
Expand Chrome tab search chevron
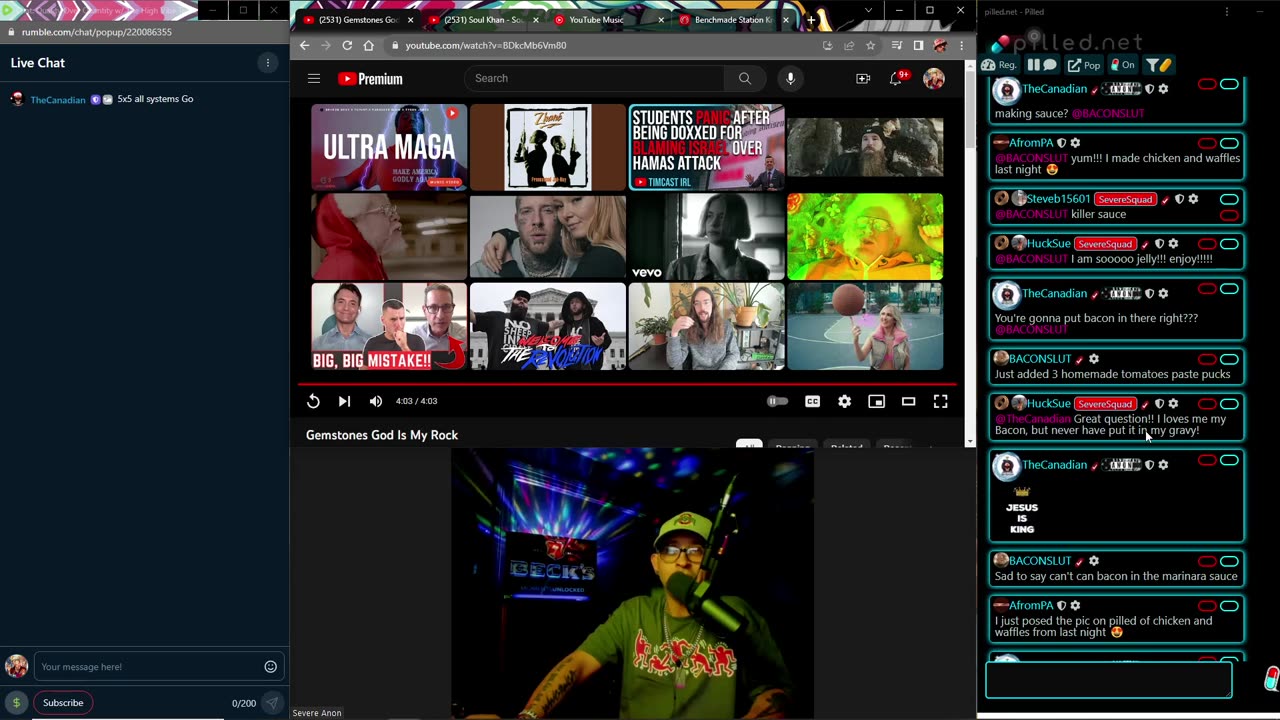(868, 10)
